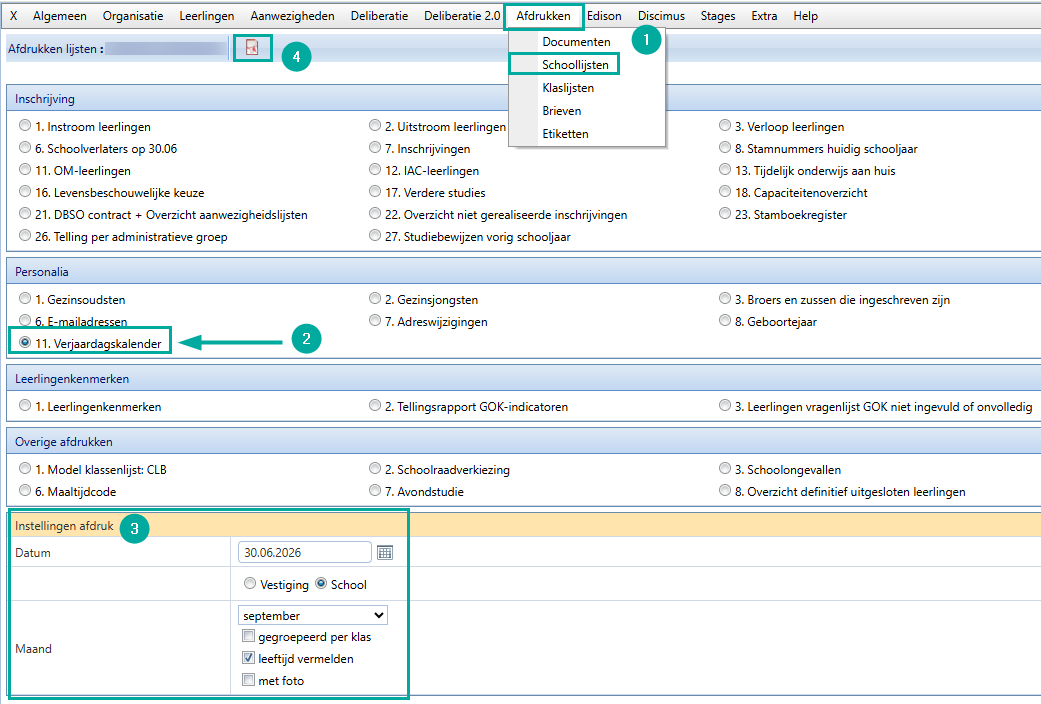Choose Model klassenlijst: CLB option

(x=25, y=468)
